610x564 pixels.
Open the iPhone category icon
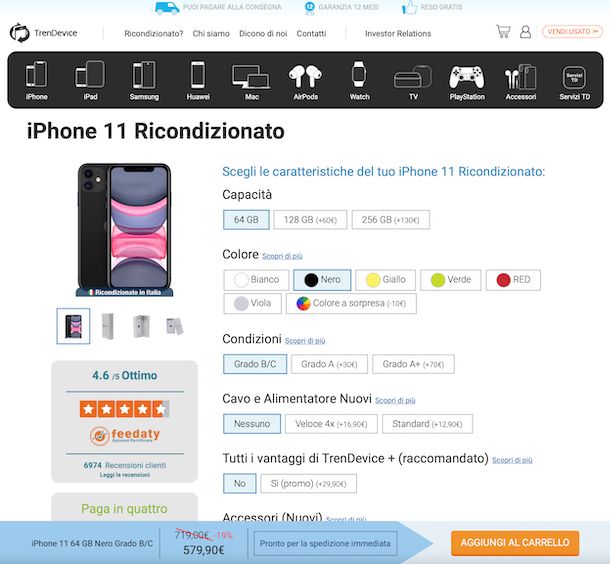pos(37,80)
